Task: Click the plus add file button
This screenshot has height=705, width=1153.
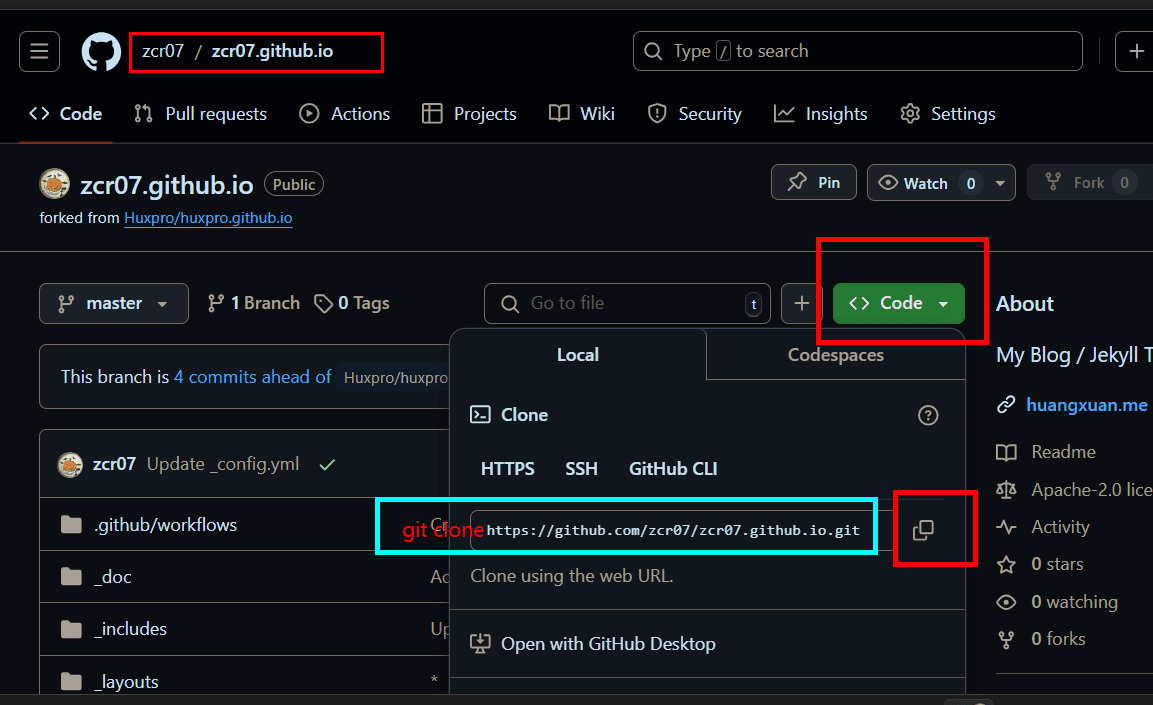Action: [801, 303]
